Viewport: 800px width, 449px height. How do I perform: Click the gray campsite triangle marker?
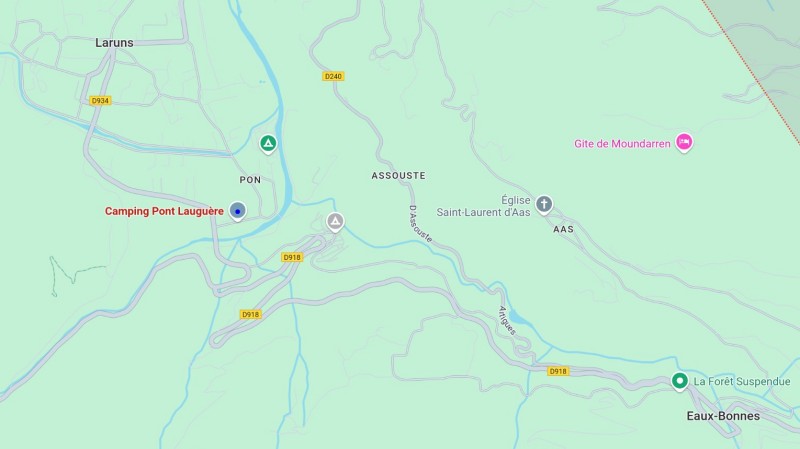[335, 222]
